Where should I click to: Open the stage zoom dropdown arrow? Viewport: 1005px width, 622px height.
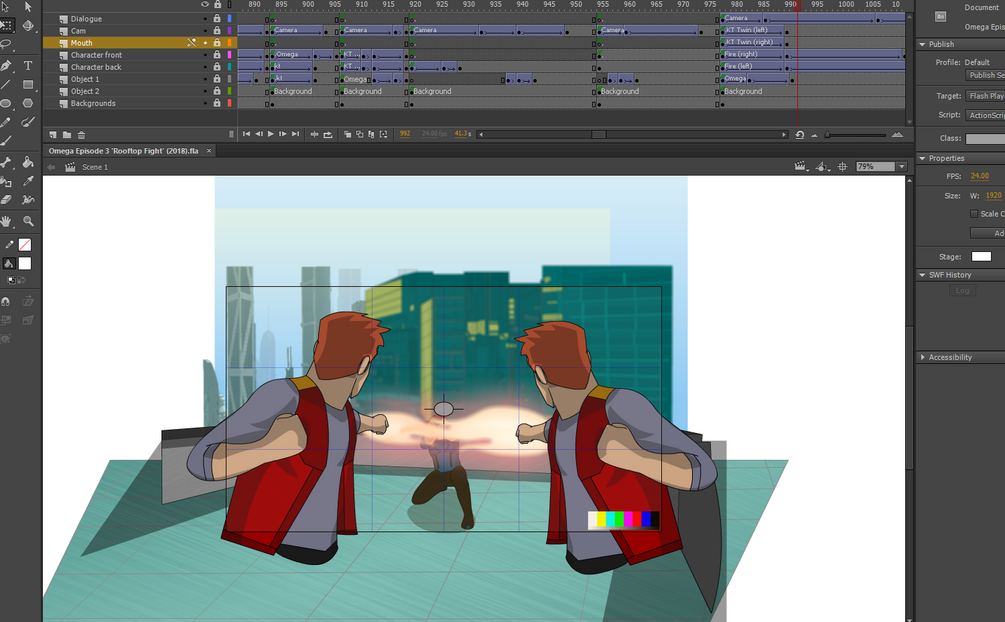(902, 167)
